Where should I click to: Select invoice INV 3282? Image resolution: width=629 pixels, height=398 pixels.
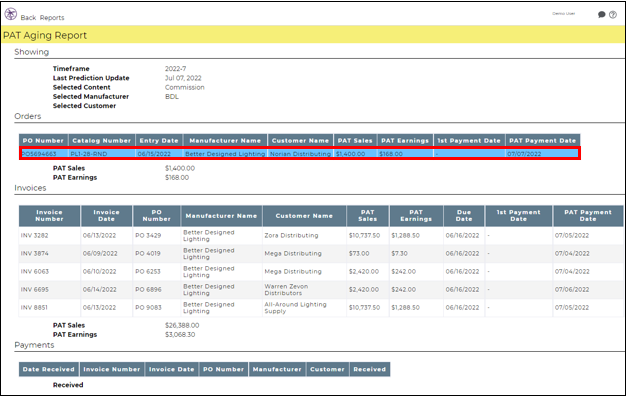point(34,236)
